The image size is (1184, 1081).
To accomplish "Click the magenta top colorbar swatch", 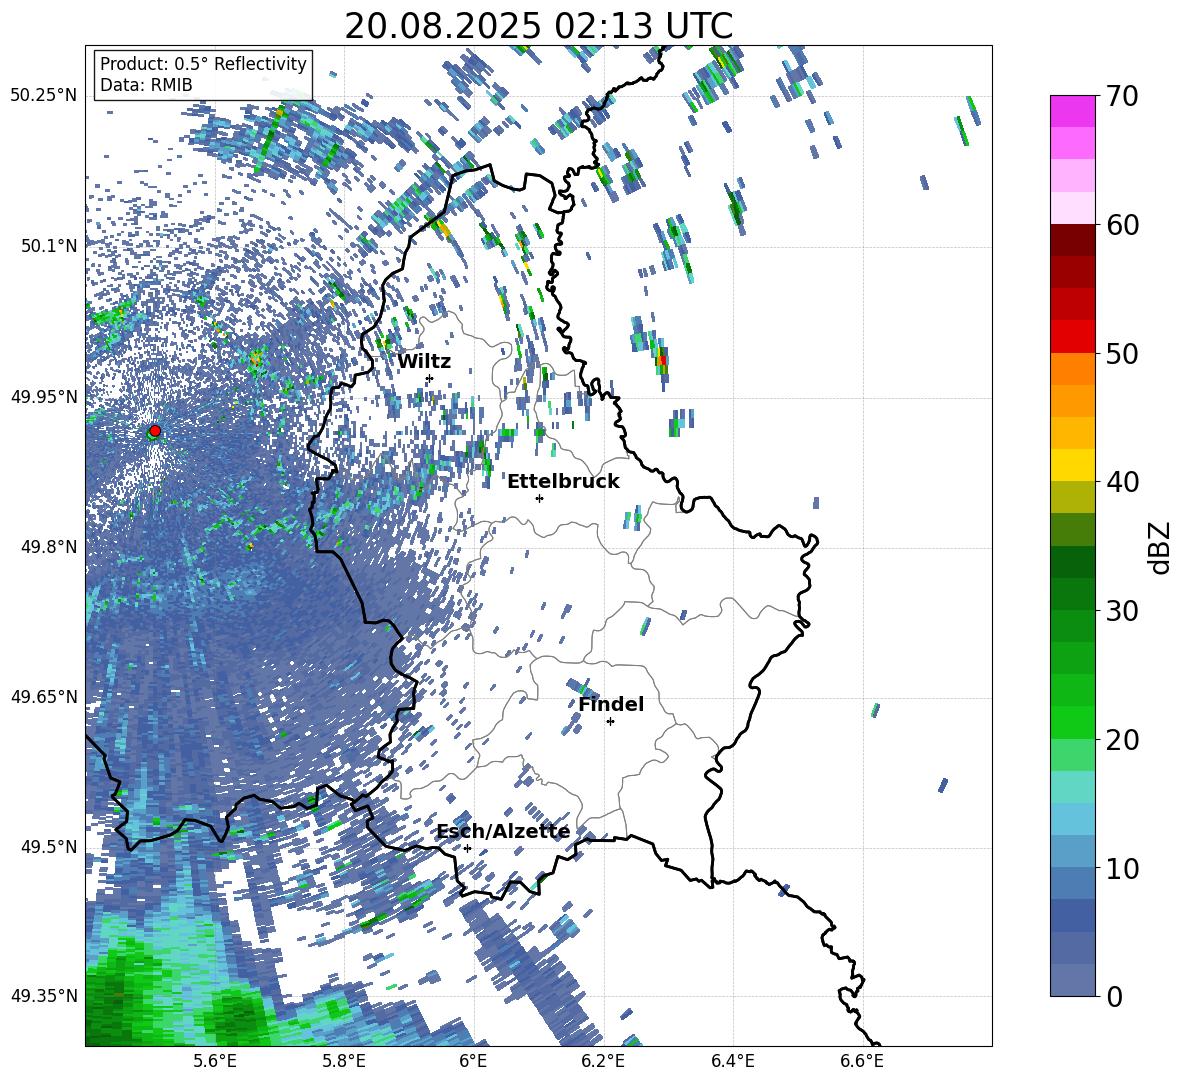I will tap(1073, 111).
